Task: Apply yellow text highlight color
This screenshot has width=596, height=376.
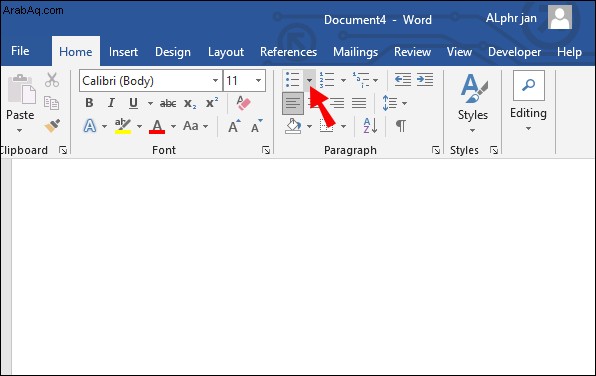Action: tap(123, 126)
